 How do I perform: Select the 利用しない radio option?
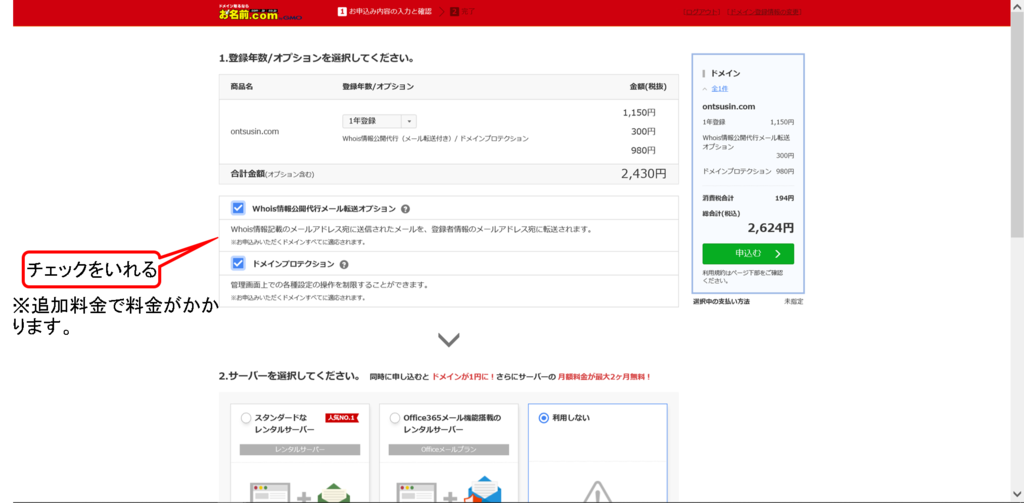pos(543,418)
